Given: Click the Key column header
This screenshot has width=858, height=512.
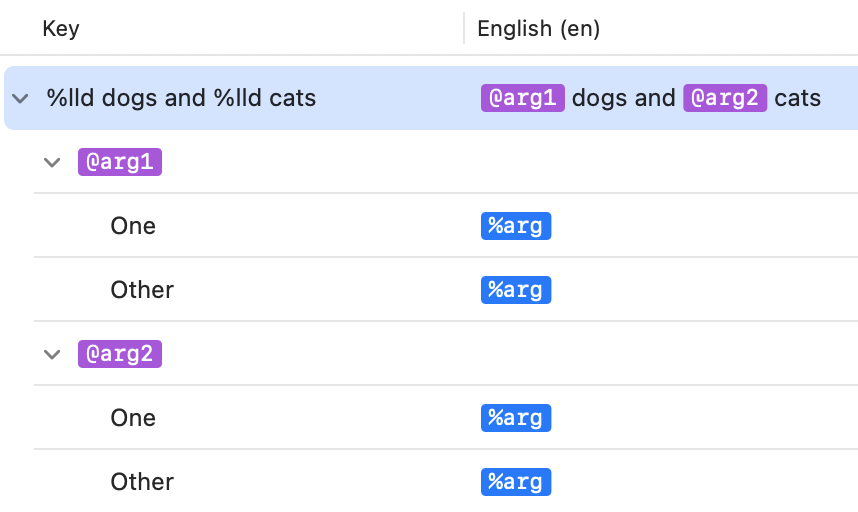Looking at the screenshot, I should point(61,29).
